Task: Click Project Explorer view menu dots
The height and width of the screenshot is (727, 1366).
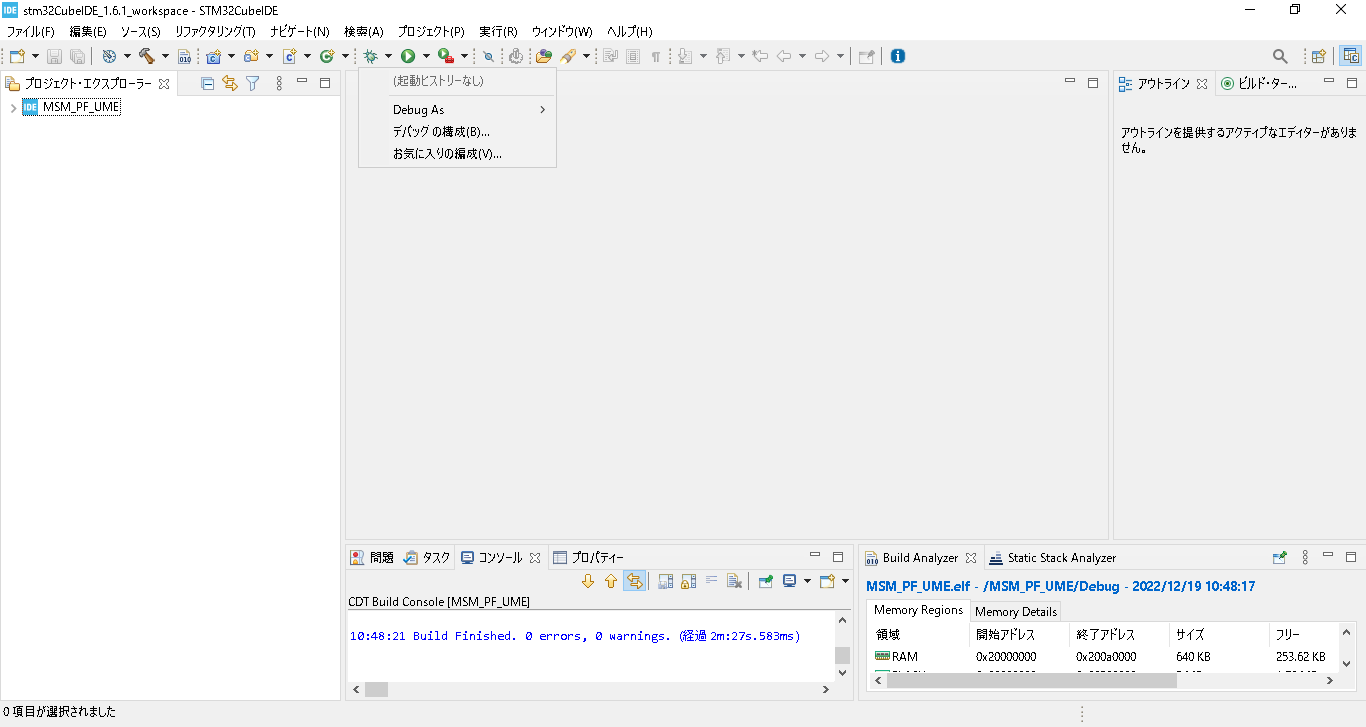Action: click(x=279, y=83)
